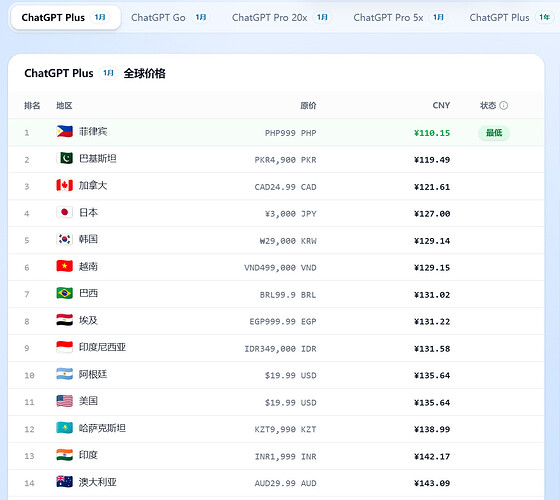
Task: Click the ¥131.58 price value
Action: (x=432, y=349)
